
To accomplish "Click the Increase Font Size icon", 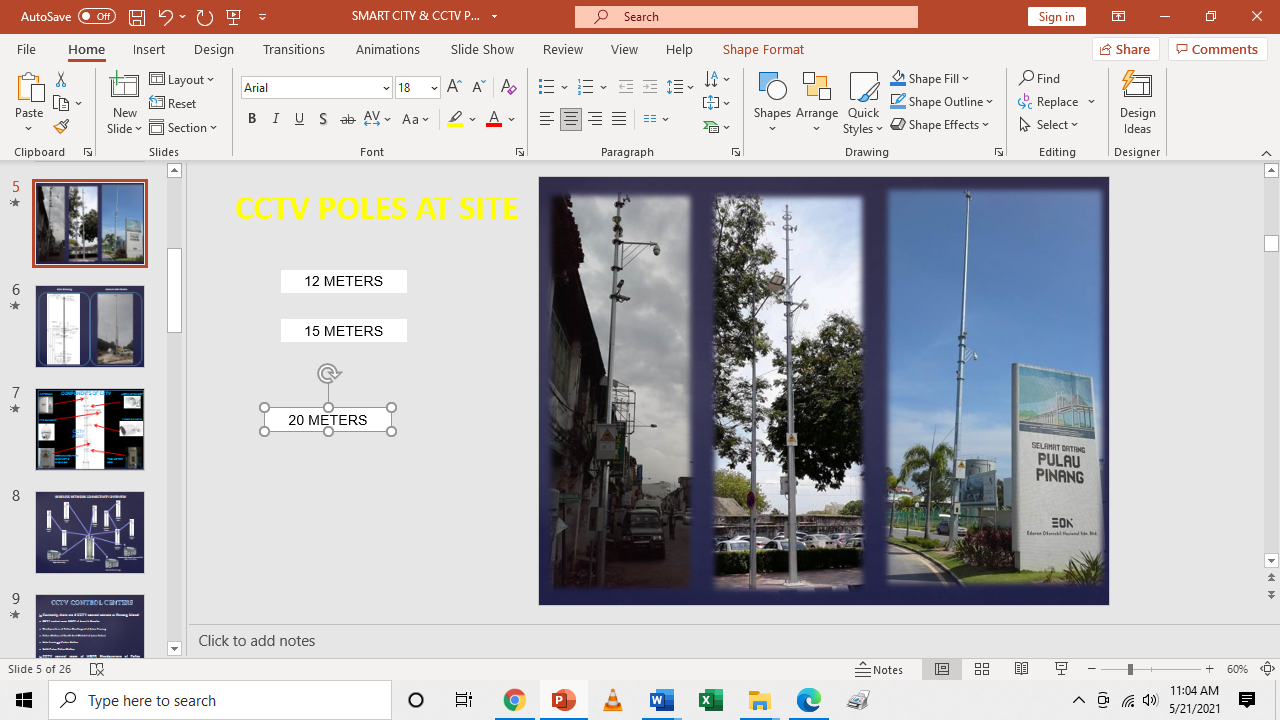I will click(454, 87).
